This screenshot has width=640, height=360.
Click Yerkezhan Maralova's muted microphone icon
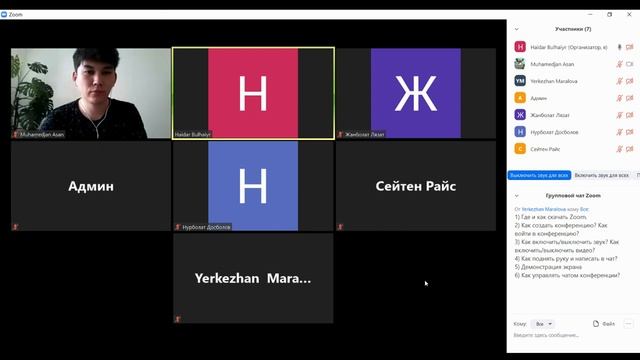(x=619, y=81)
